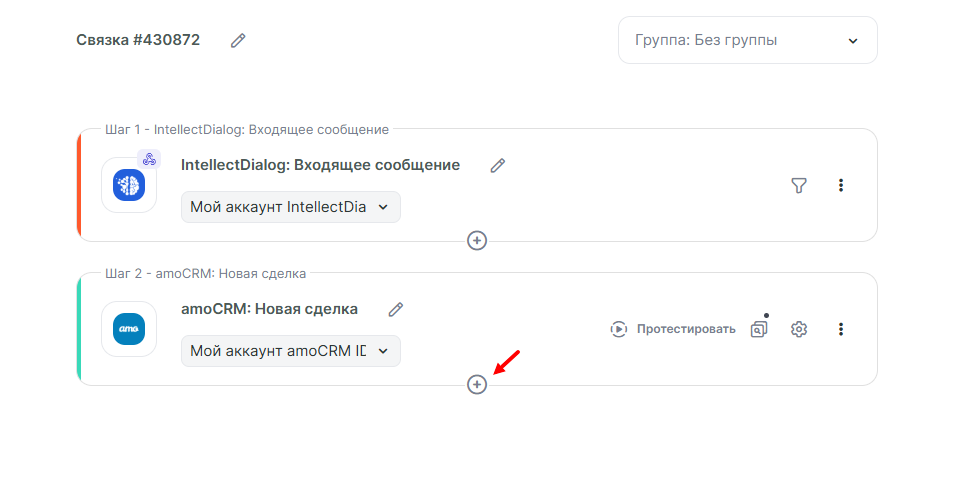This screenshot has height=486, width=956.
Task: Click the IntellectDialog brain app icon
Action: 129,185
